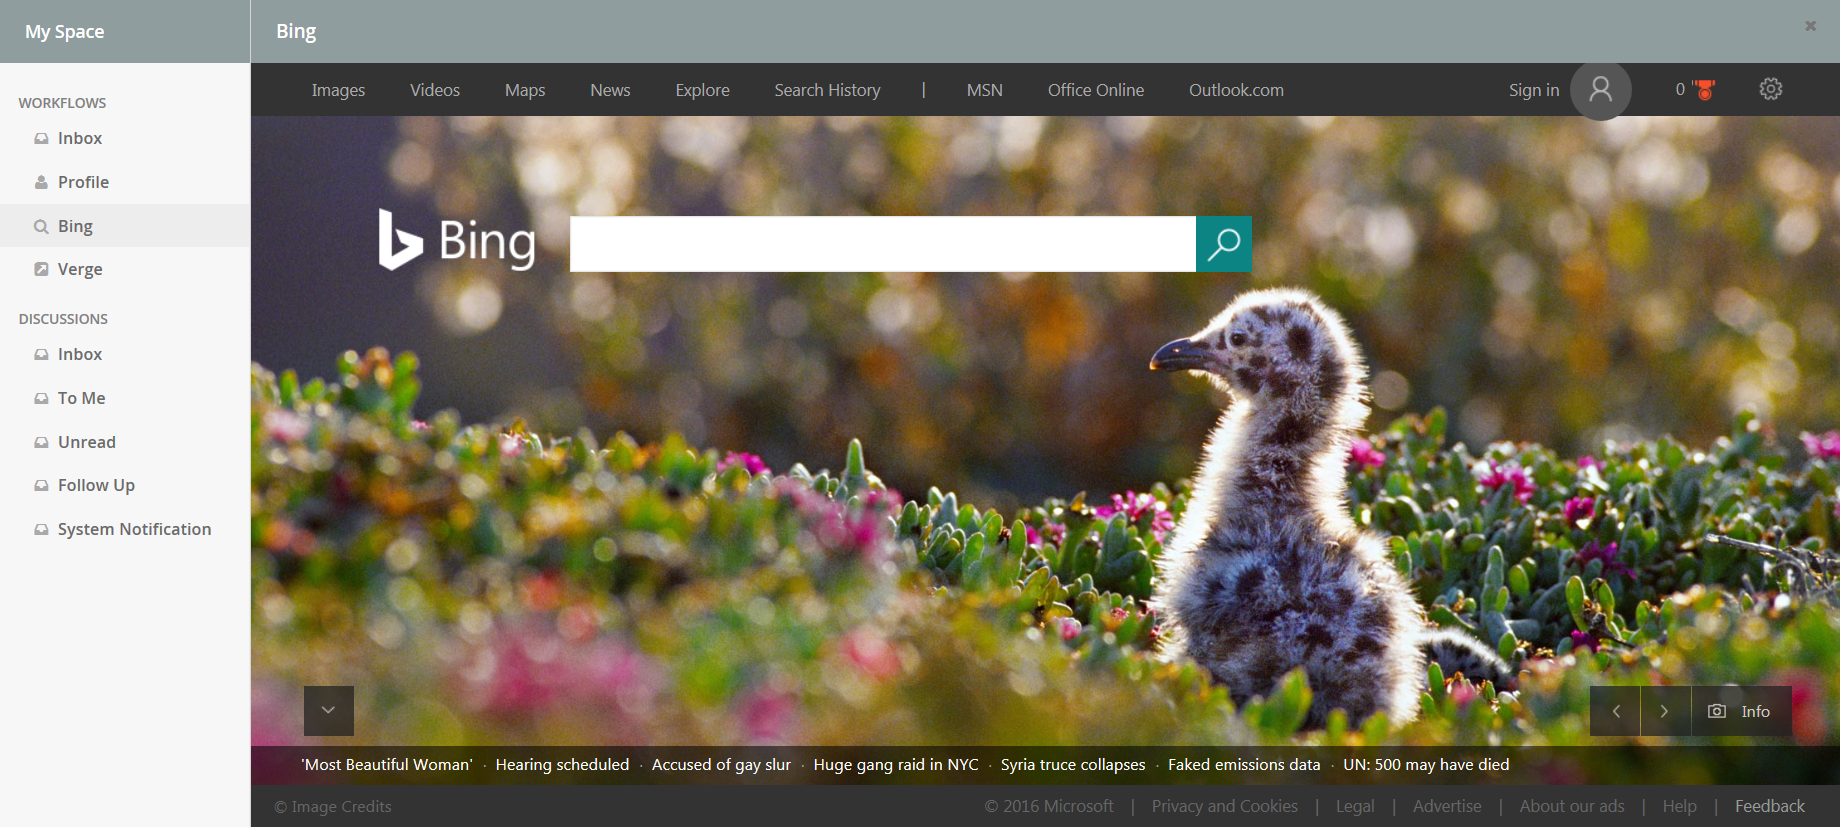The height and width of the screenshot is (827, 1840).
Task: Show the previous background image
Action: (1615, 711)
